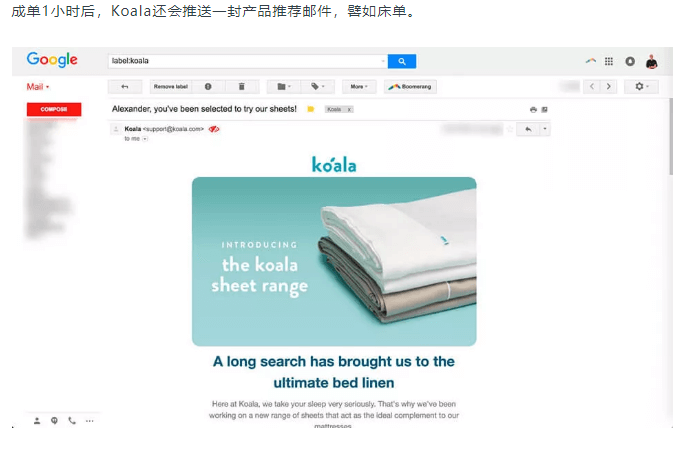Click the blue search magnifier button
The height and width of the screenshot is (449, 682).
(401, 61)
